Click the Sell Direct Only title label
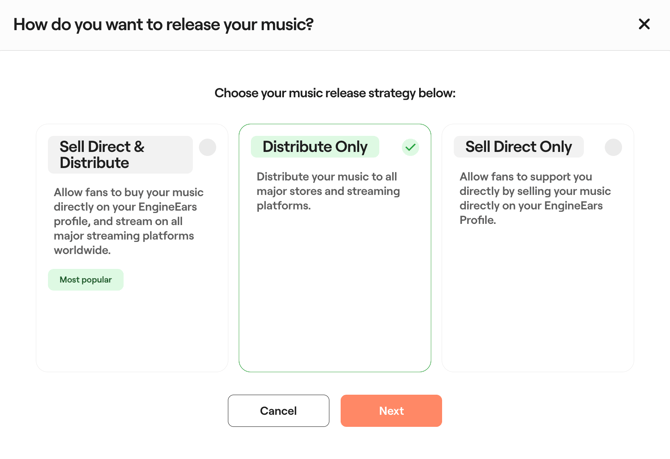The width and height of the screenshot is (670, 459). (x=518, y=147)
